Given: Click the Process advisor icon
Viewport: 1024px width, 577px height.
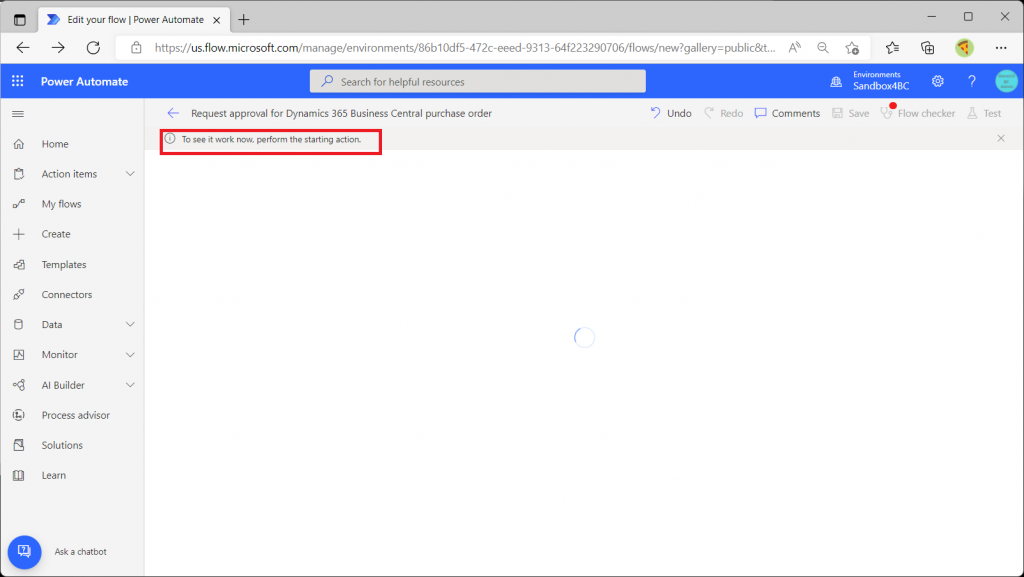Looking at the screenshot, I should (x=19, y=415).
